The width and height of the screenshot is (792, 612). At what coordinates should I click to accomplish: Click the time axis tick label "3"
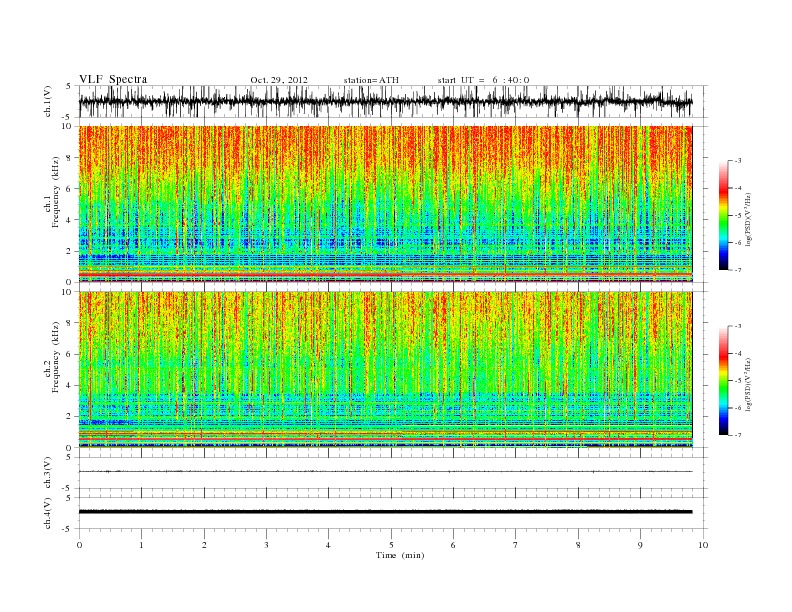pos(266,545)
